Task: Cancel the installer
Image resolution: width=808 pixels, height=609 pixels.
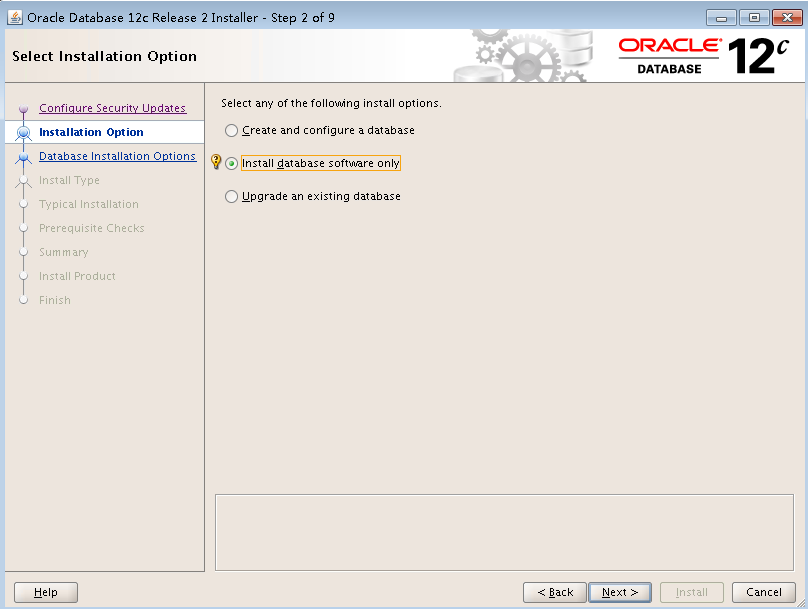Action: point(764,593)
